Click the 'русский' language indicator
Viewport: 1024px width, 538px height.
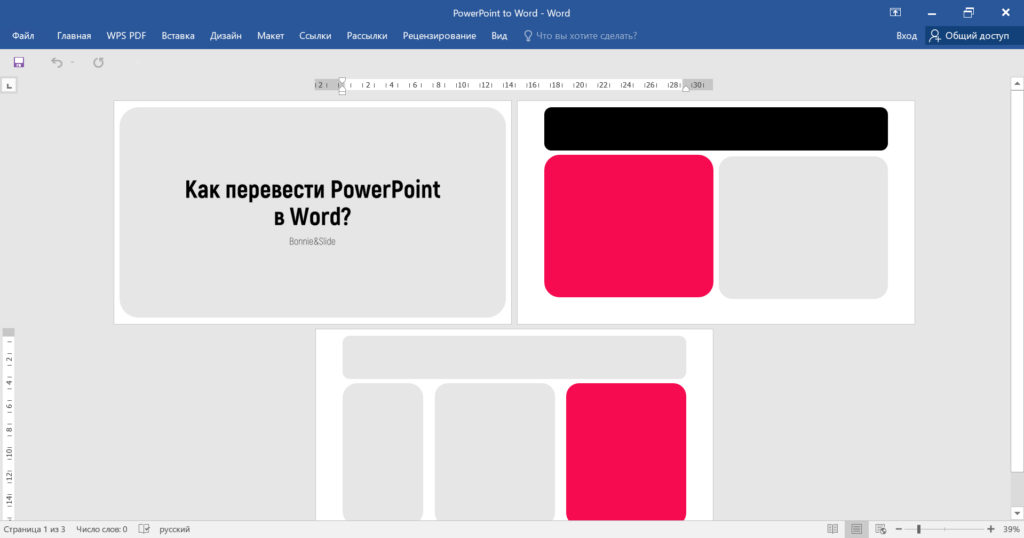pos(174,530)
